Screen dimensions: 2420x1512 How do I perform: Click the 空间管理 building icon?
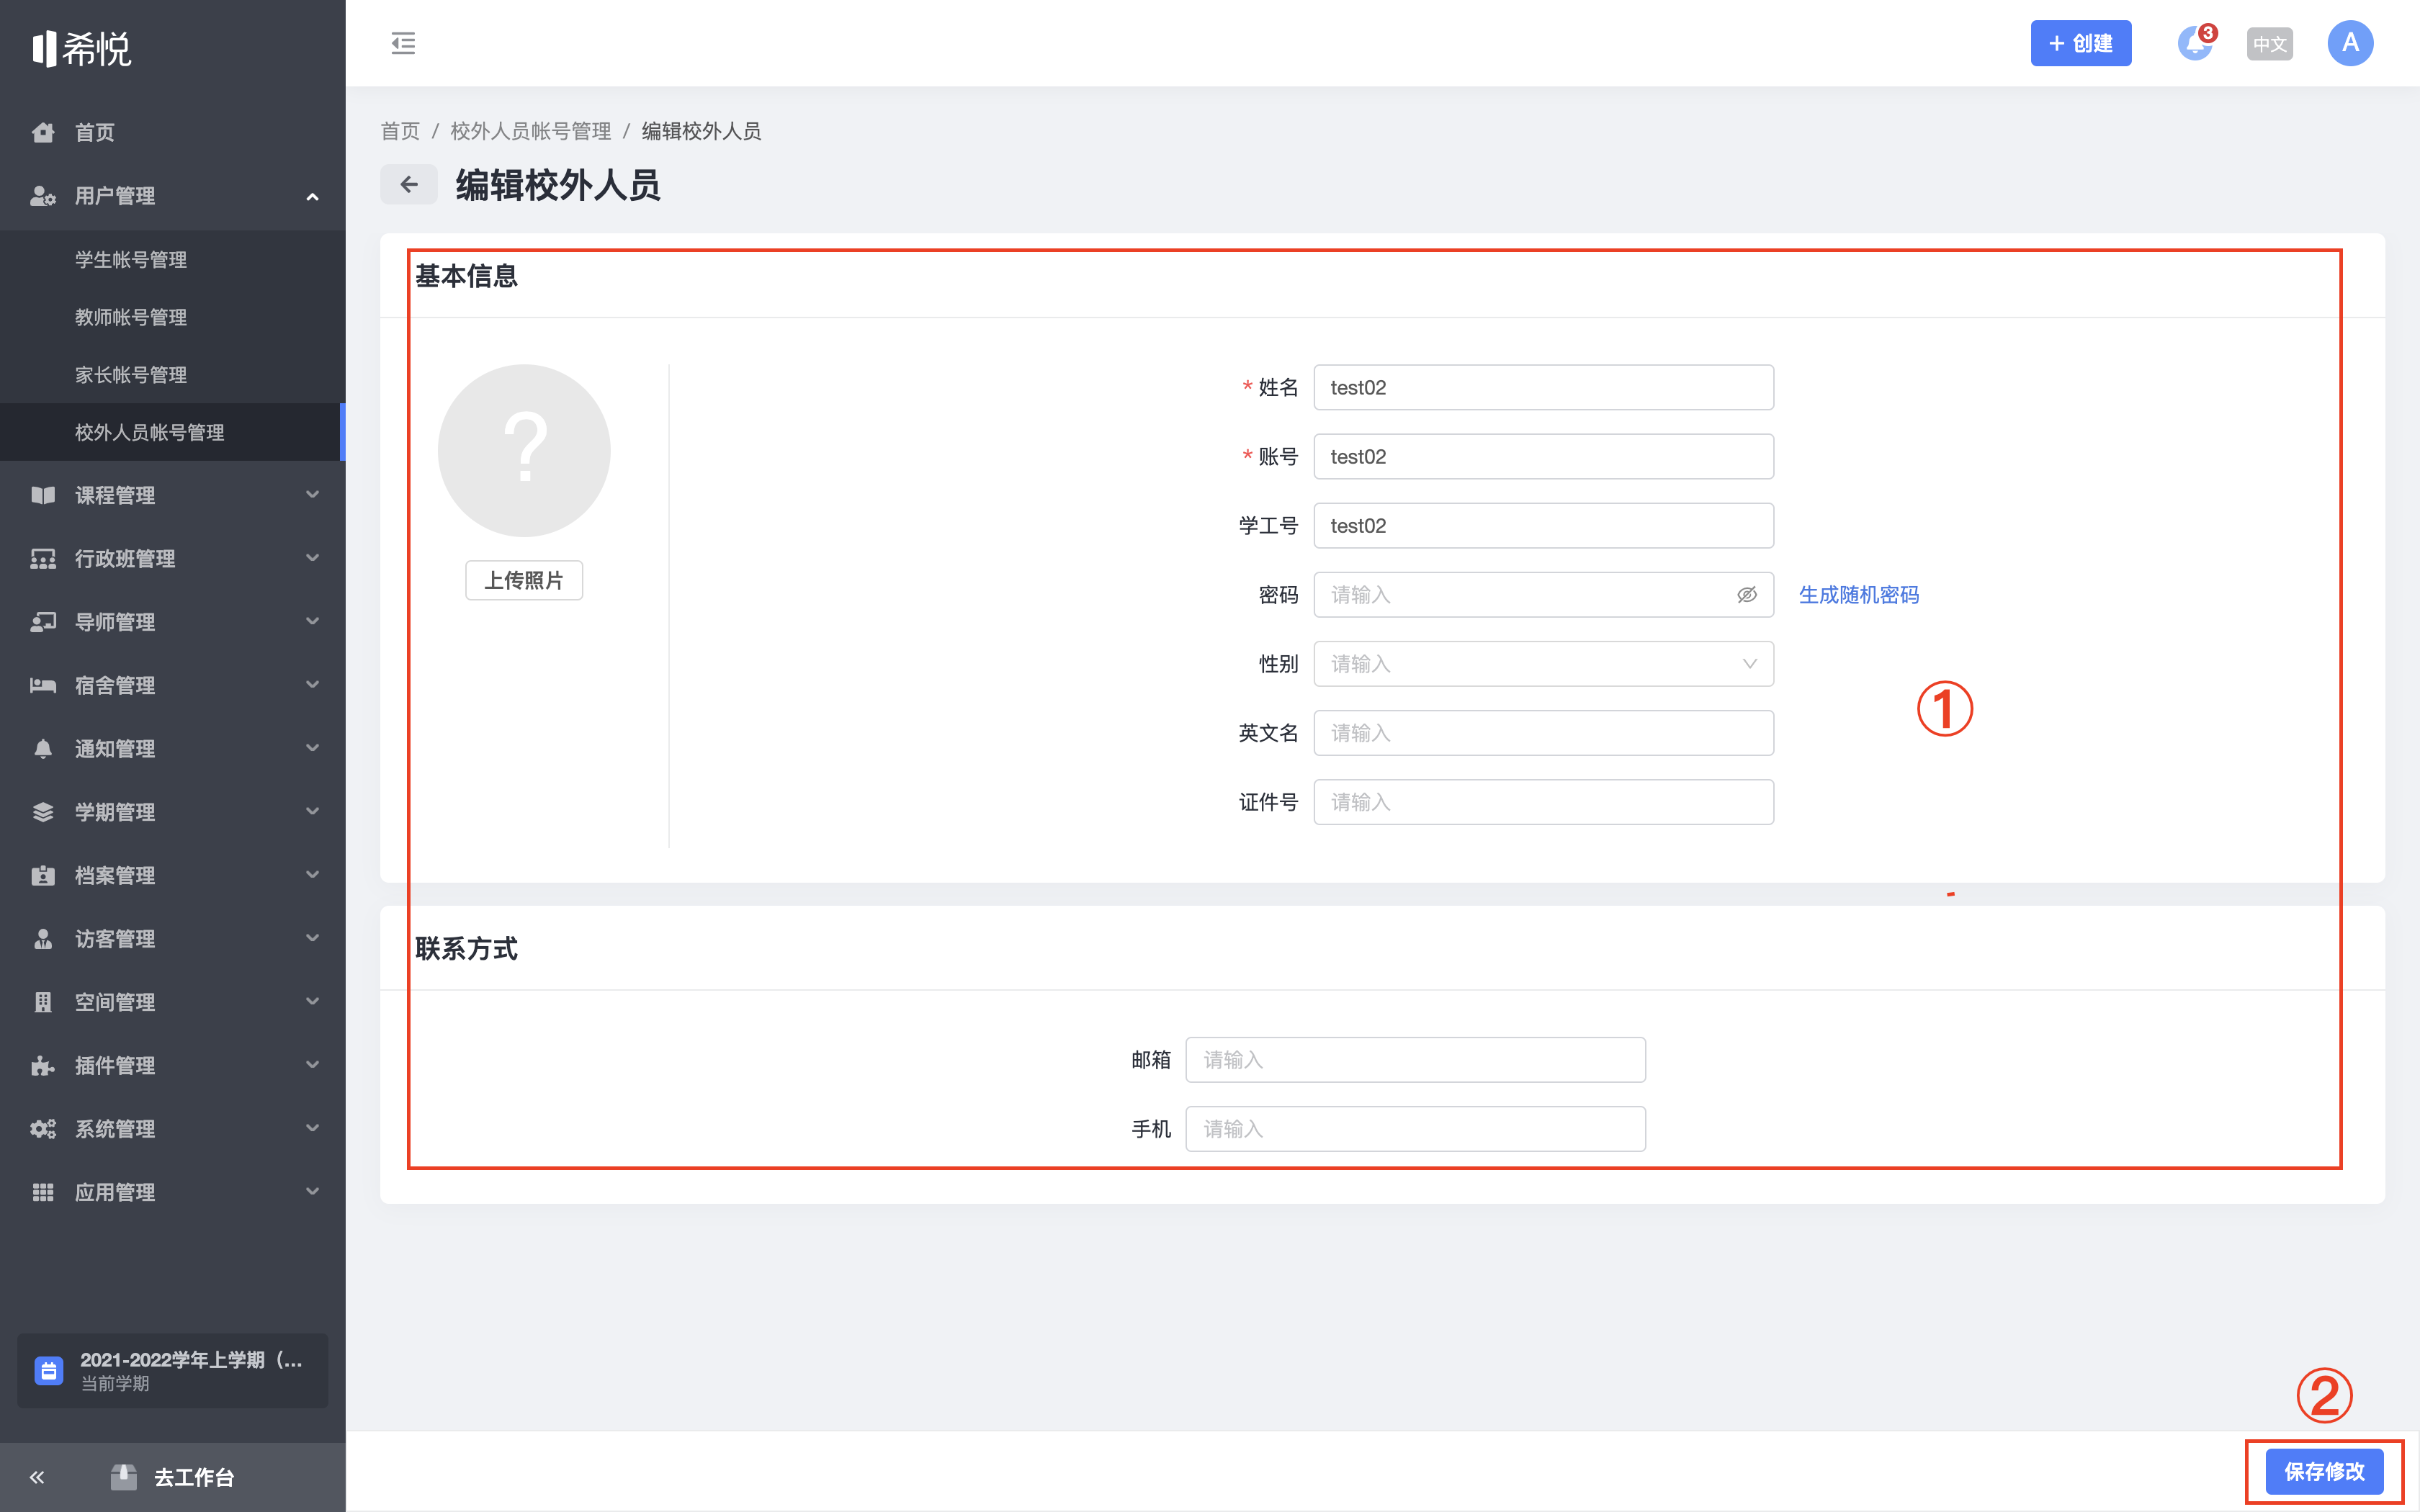pos(43,1002)
